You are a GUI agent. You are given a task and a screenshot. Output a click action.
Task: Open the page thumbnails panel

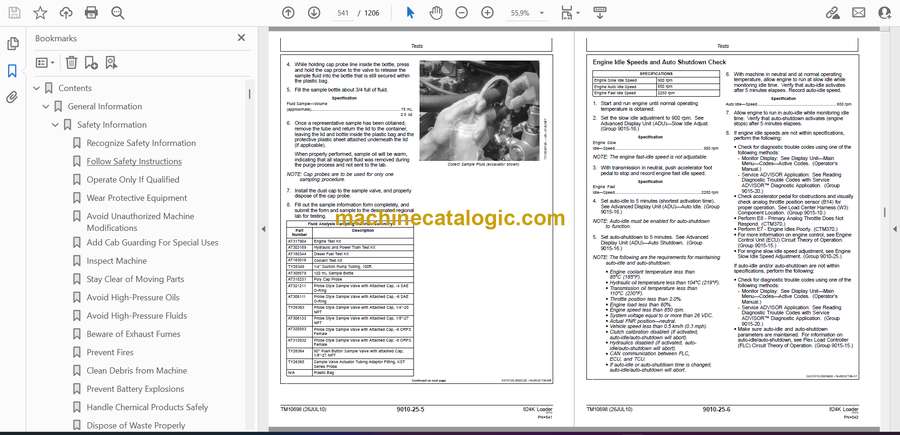12,44
